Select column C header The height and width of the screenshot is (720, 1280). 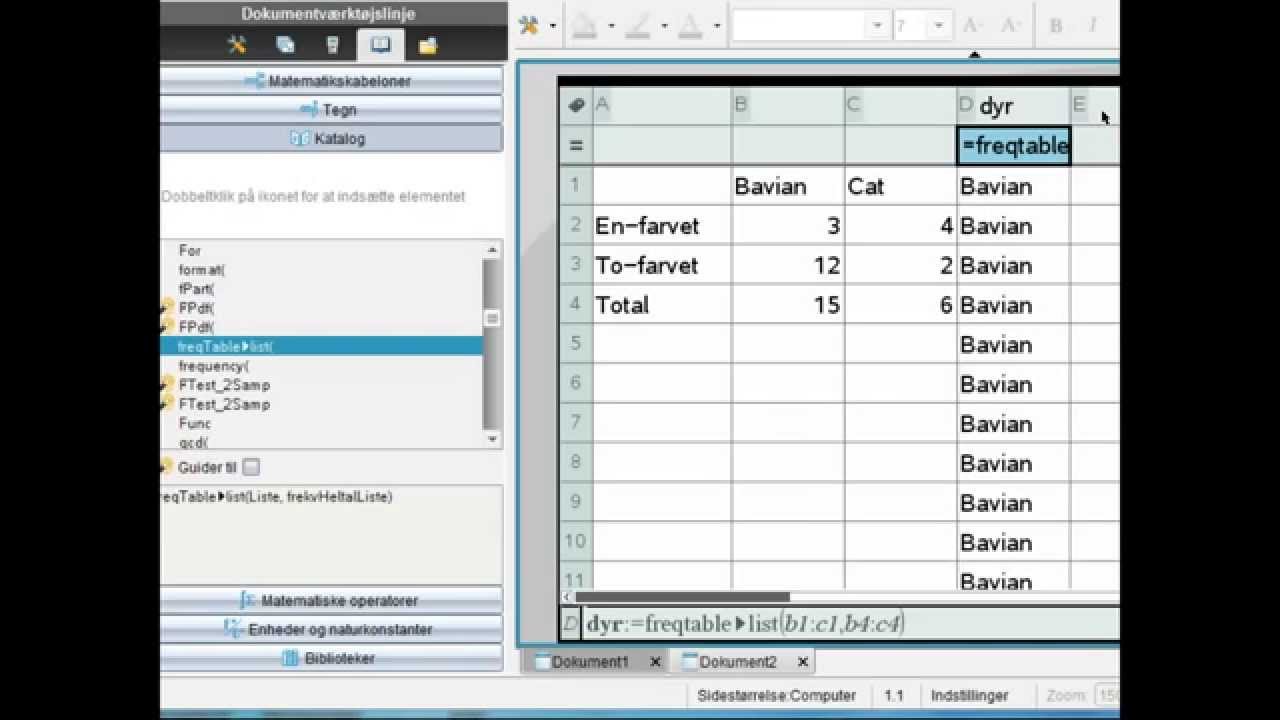(901, 105)
